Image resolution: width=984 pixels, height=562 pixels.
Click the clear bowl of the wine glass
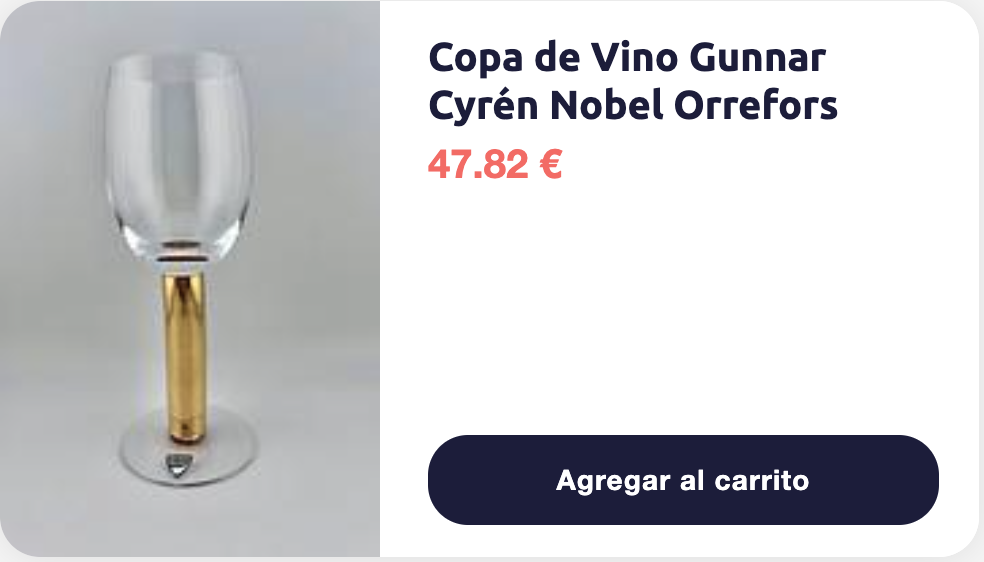tap(179, 155)
